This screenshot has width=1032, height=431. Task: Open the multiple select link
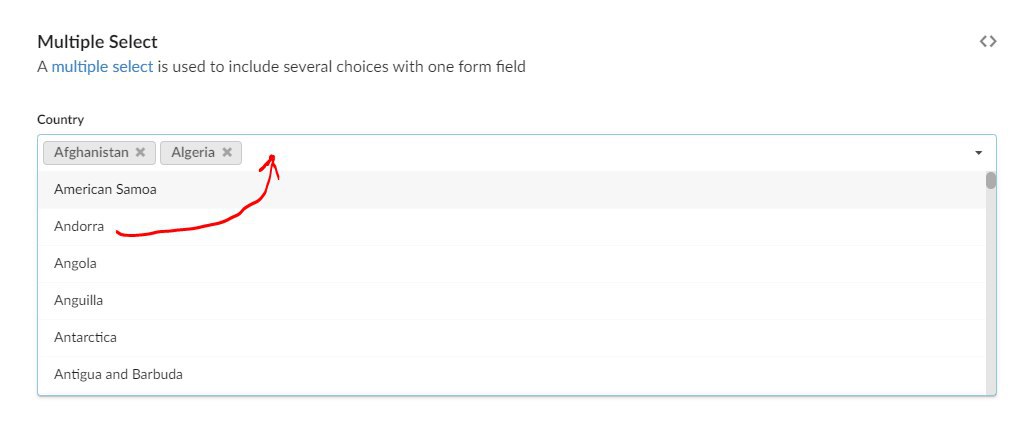(x=102, y=66)
